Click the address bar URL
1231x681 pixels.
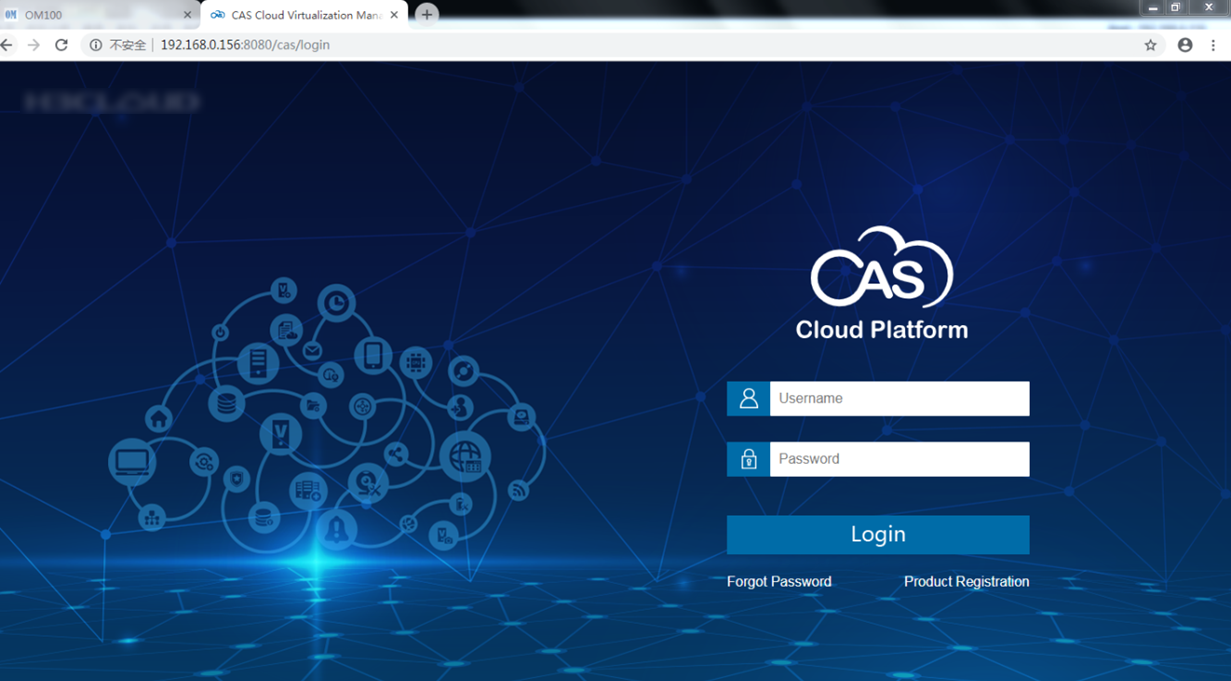pyautogui.click(x=245, y=45)
